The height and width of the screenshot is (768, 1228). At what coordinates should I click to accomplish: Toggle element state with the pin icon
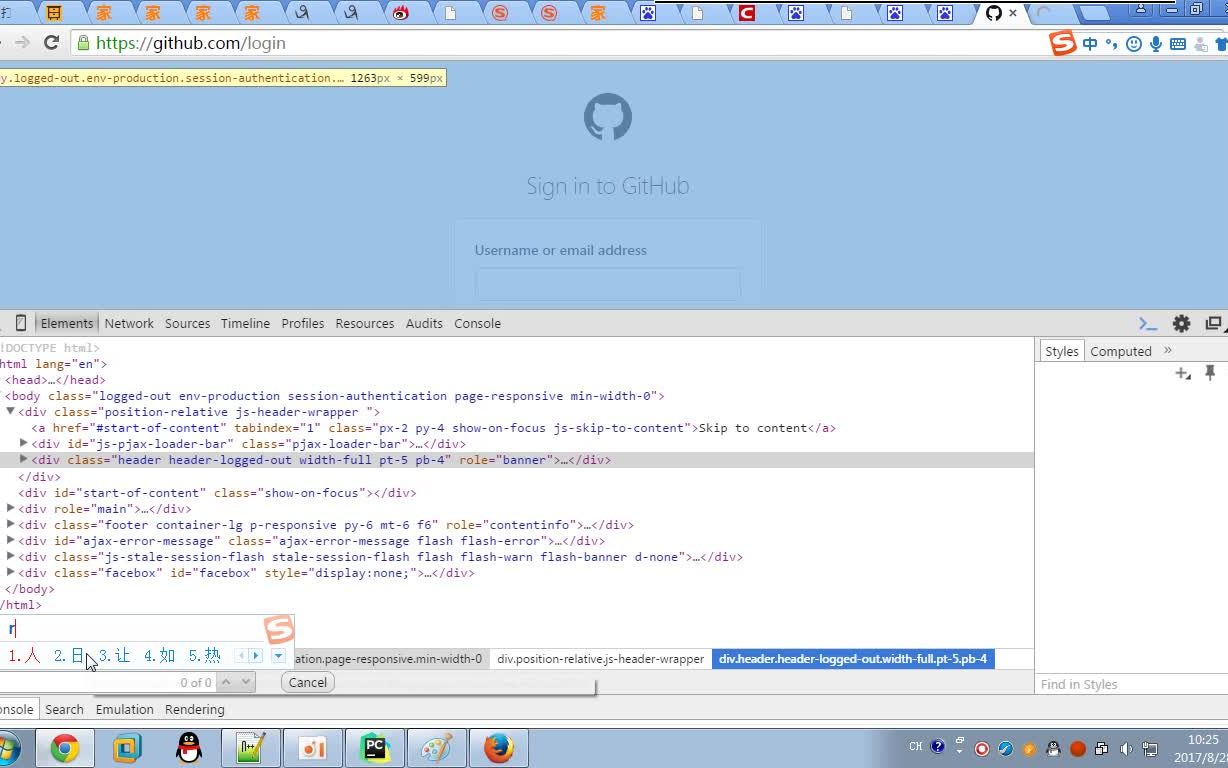1210,372
